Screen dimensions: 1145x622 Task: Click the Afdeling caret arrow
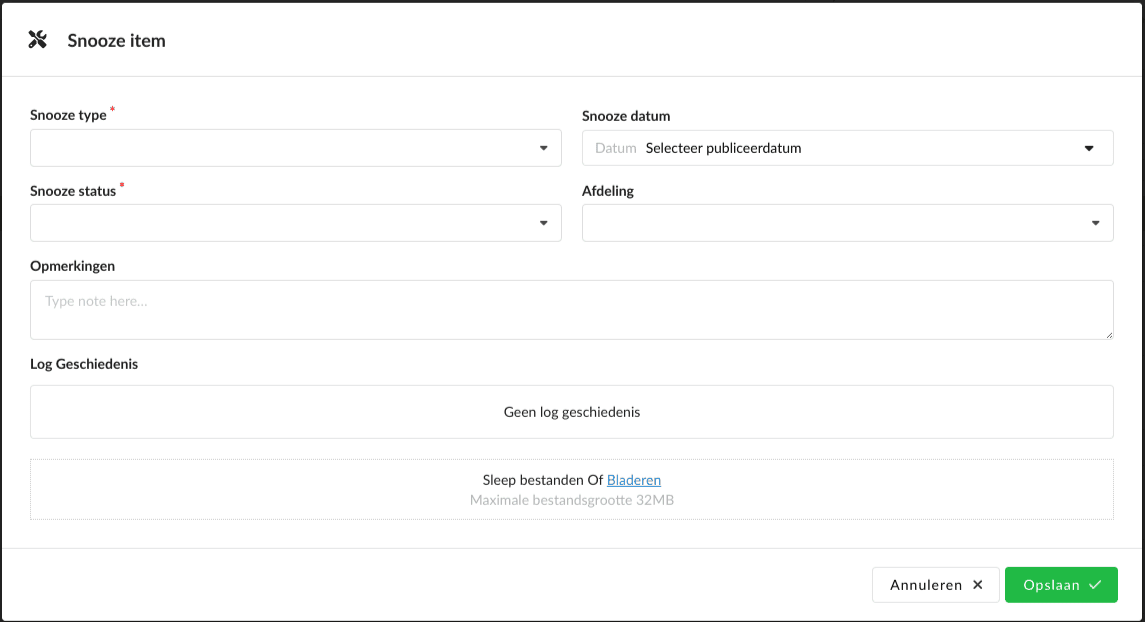1095,223
